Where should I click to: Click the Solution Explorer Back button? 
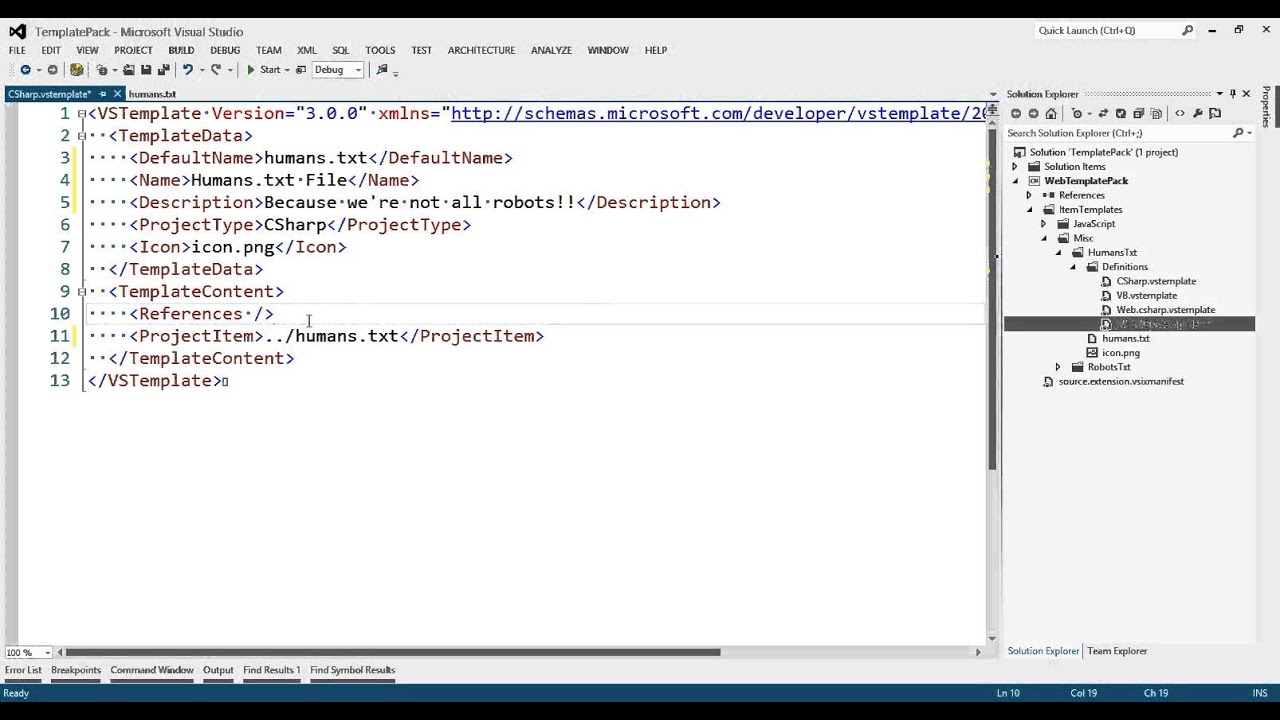1016,113
